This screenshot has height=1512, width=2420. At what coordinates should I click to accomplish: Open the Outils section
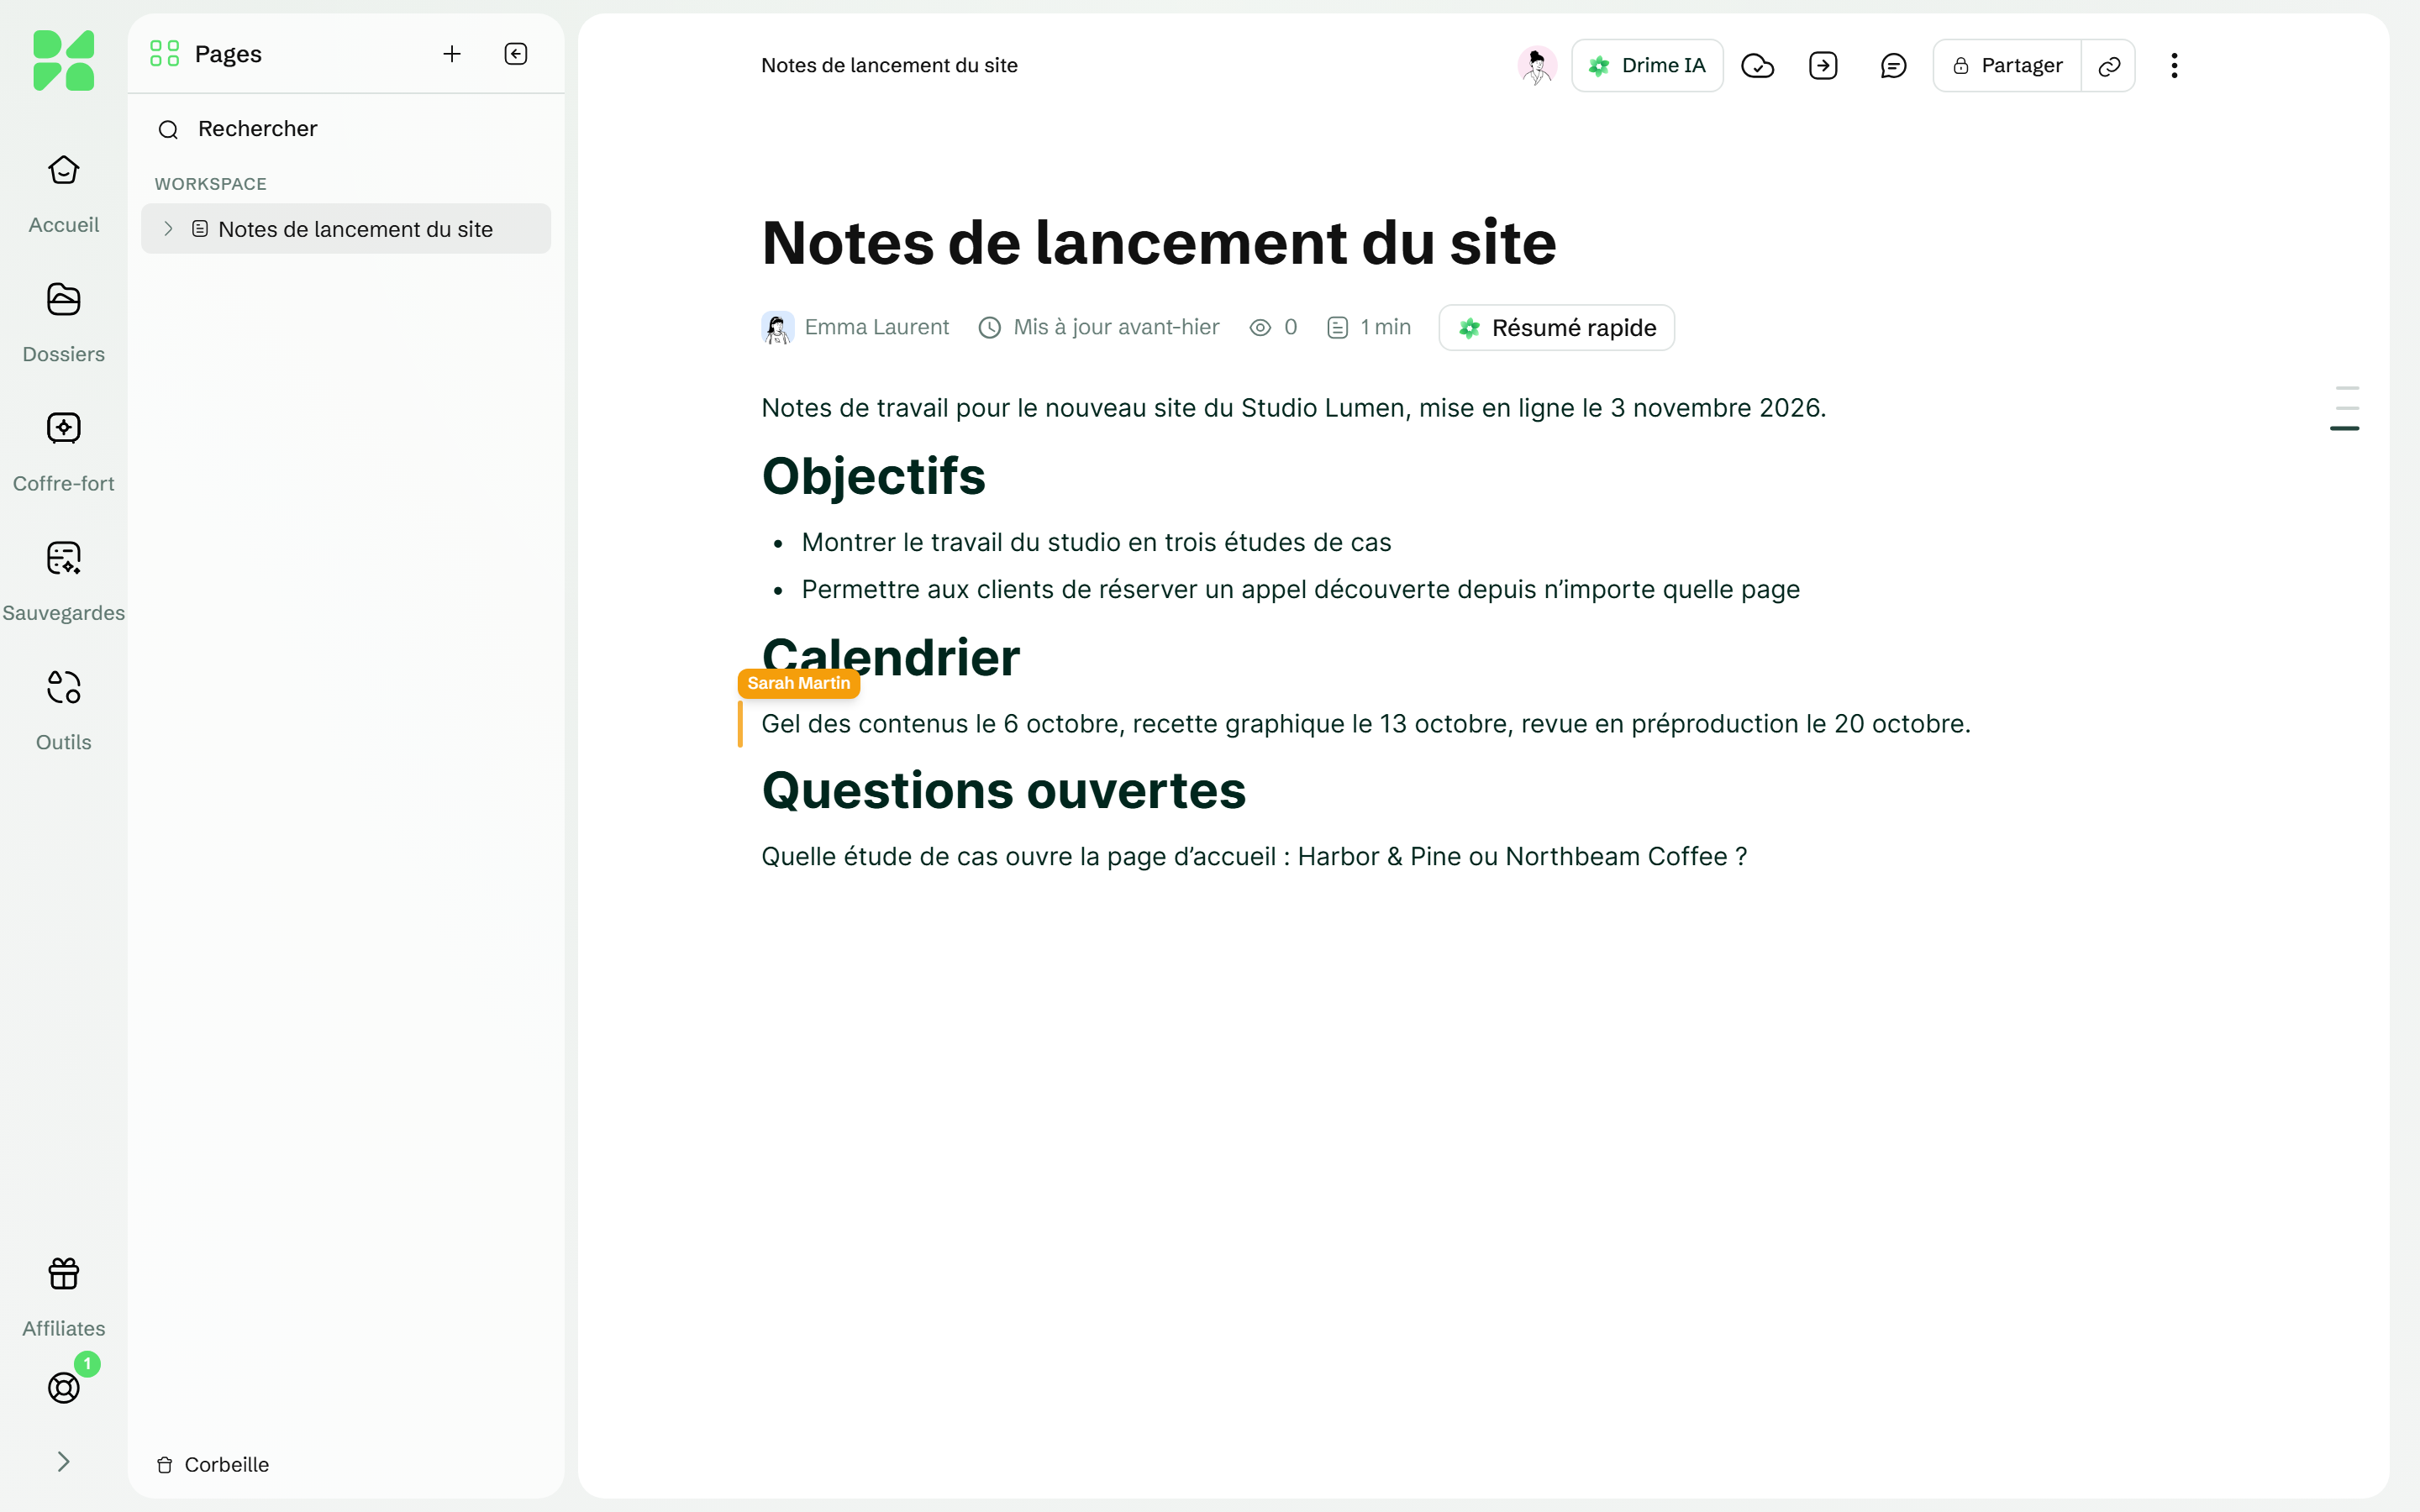[63, 711]
